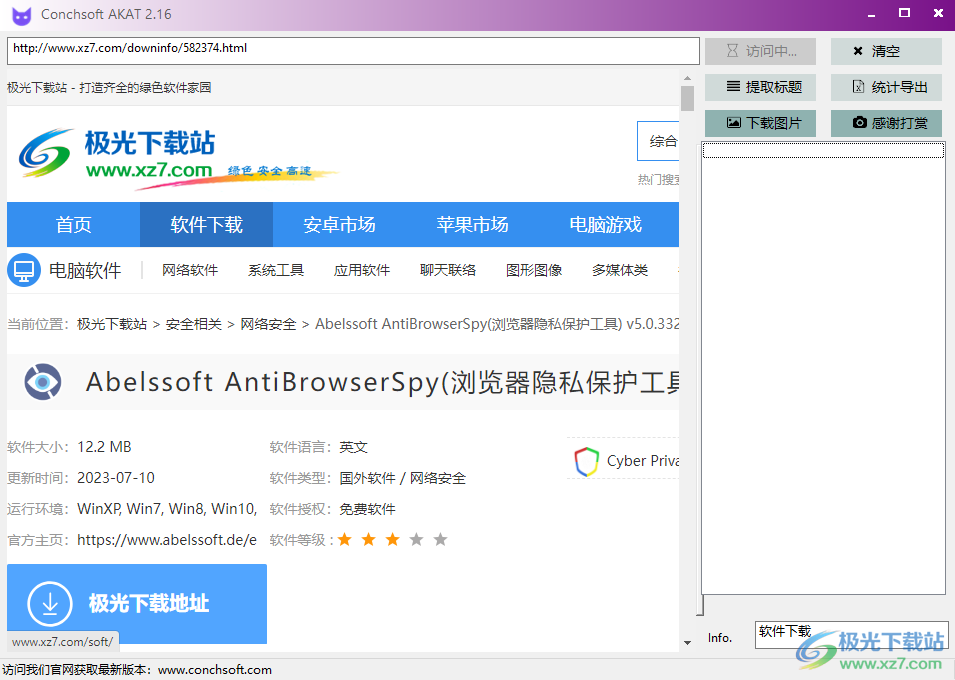
Task: Switch to the 软件下载 navigation tab
Action: [x=206, y=225]
